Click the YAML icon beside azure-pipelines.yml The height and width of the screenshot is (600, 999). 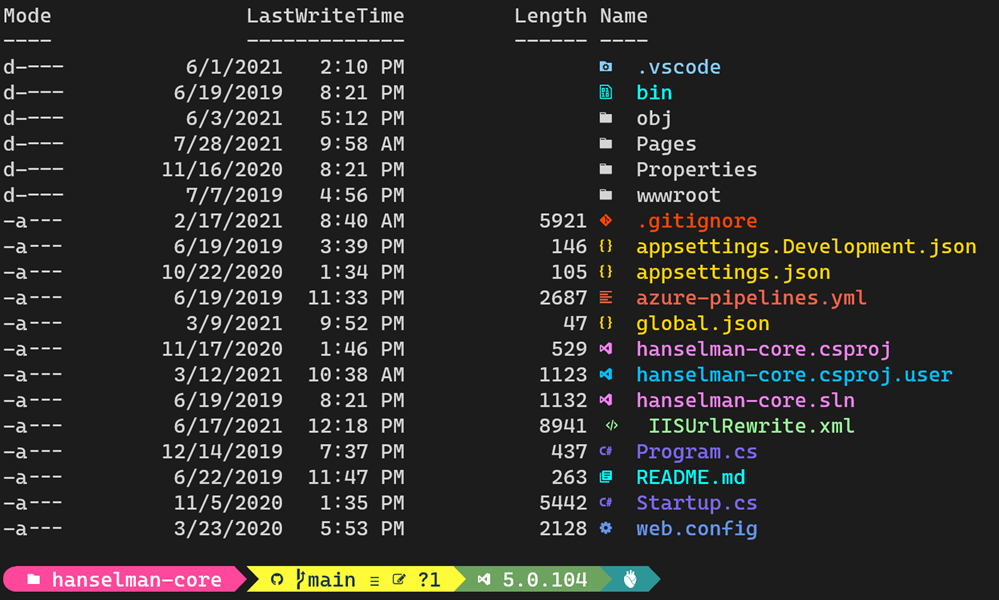pos(608,297)
